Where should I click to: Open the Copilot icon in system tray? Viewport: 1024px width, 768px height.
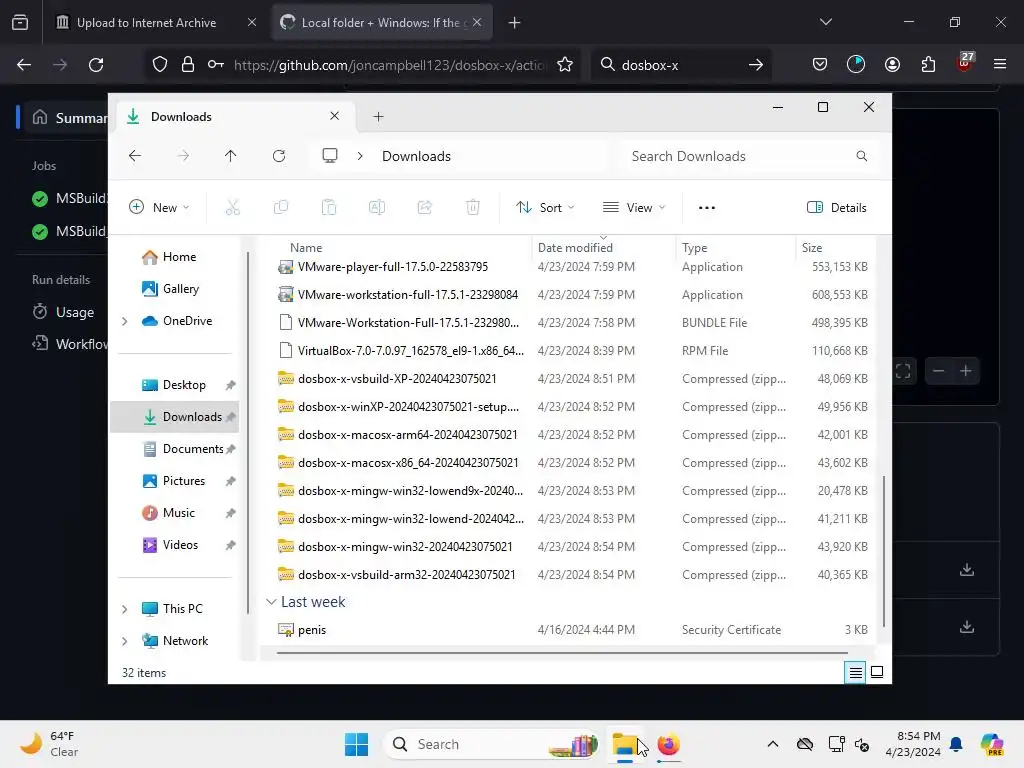coord(992,744)
